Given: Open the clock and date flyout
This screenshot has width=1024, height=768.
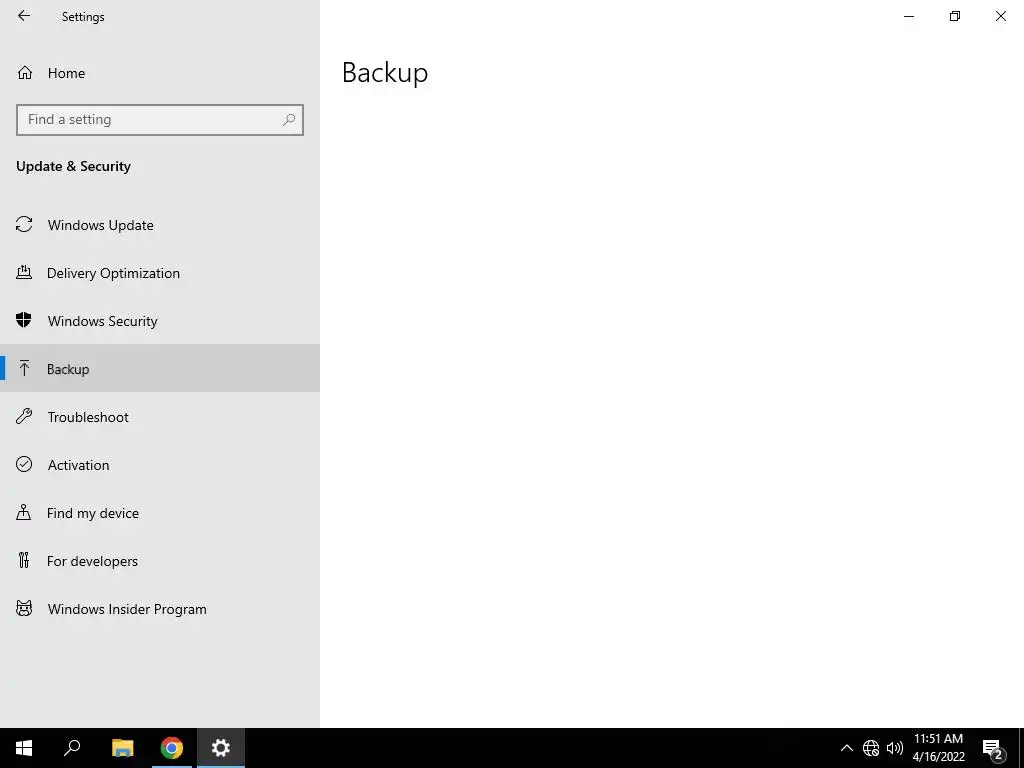Looking at the screenshot, I should tap(938, 748).
